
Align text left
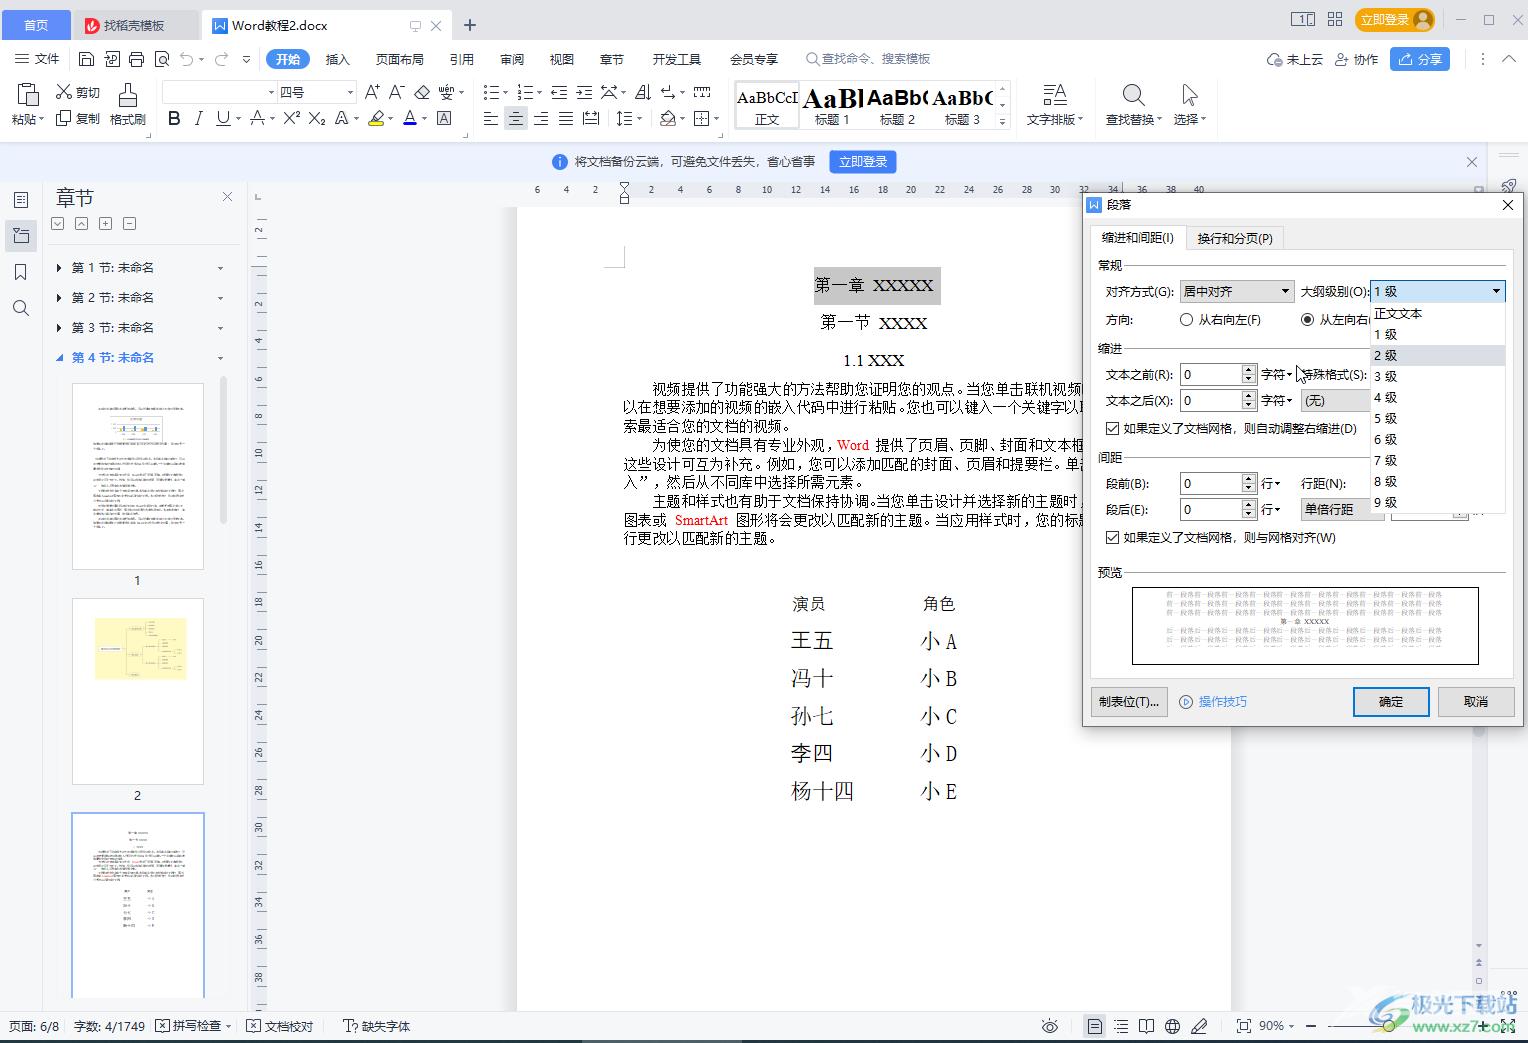point(490,118)
